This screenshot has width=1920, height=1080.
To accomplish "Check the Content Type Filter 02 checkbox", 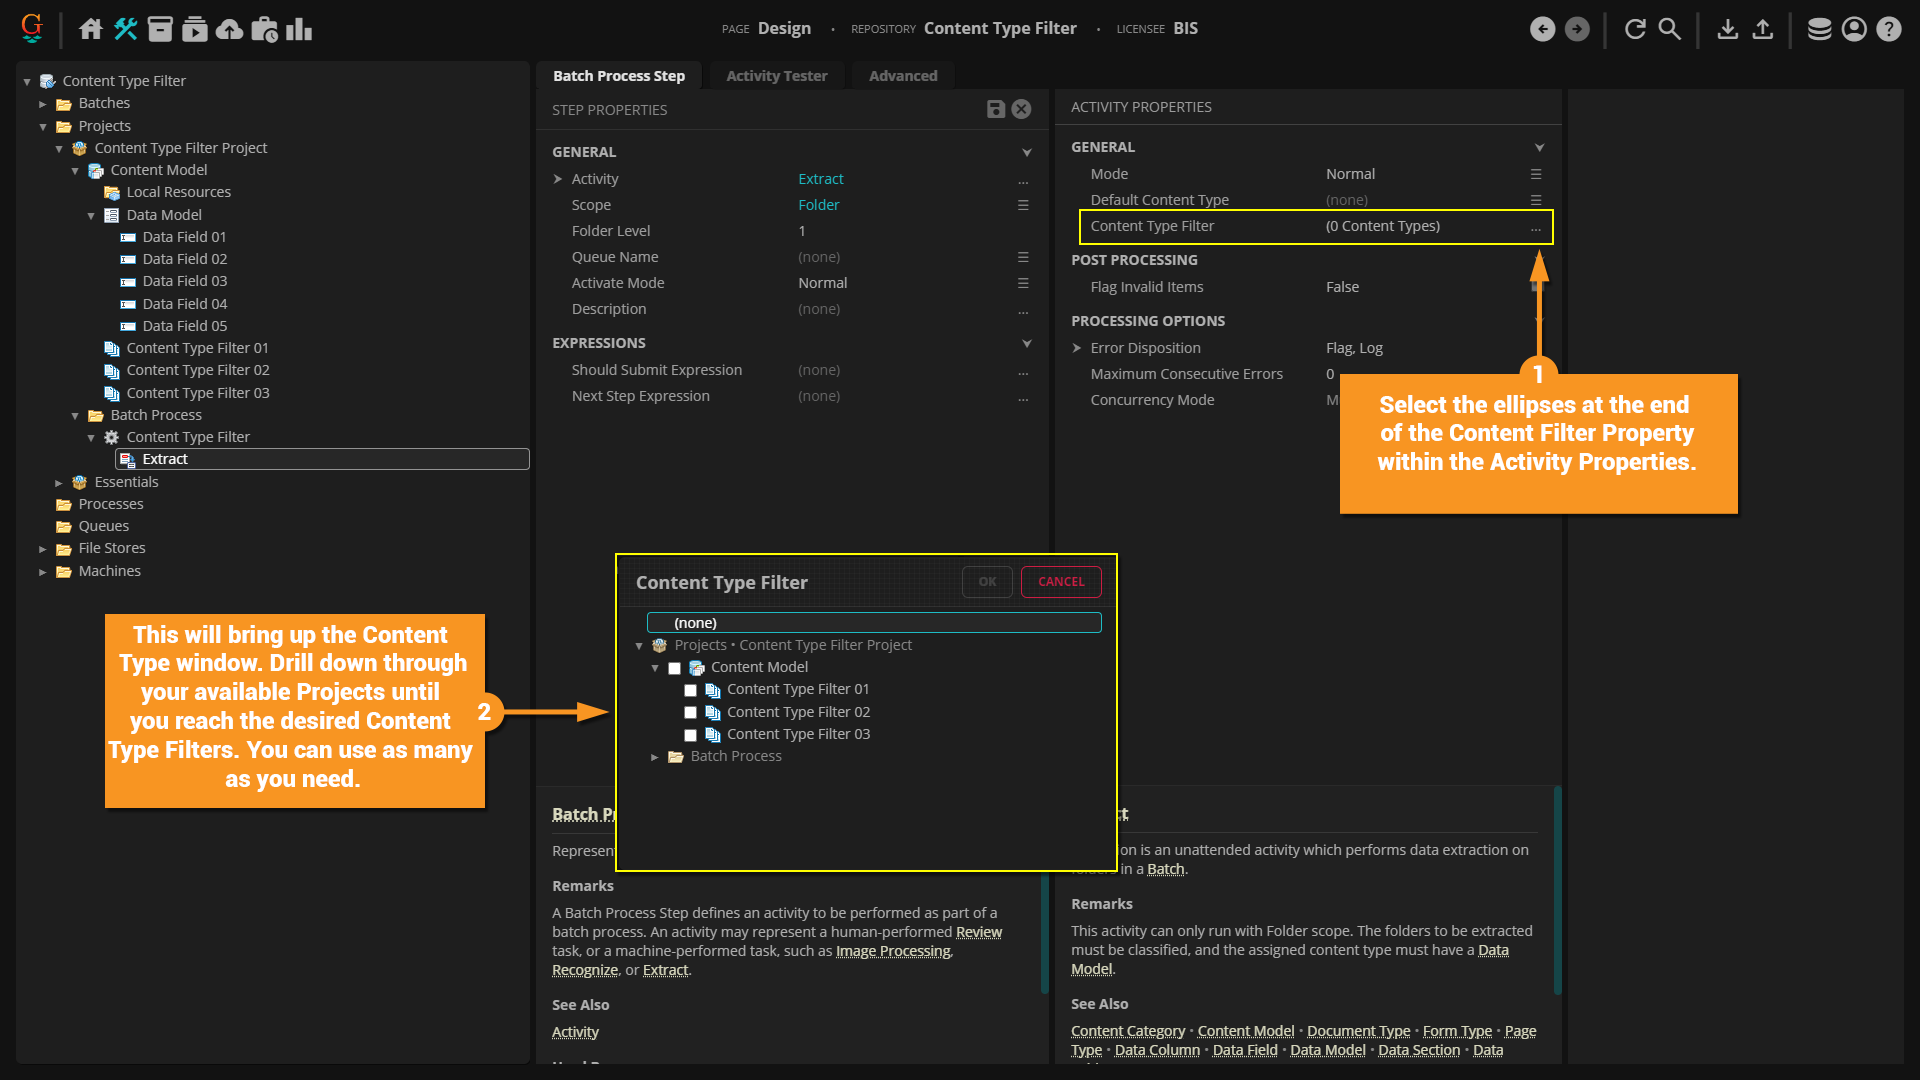I will pos(690,712).
